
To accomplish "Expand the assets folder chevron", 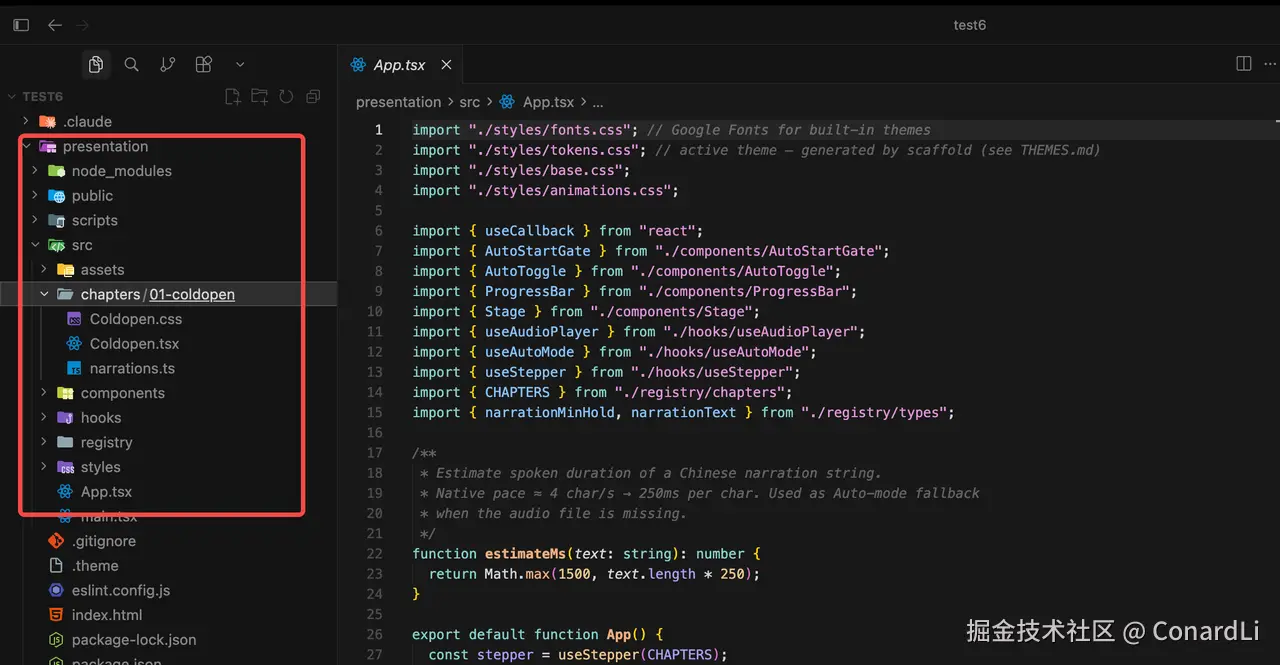I will 44,270.
